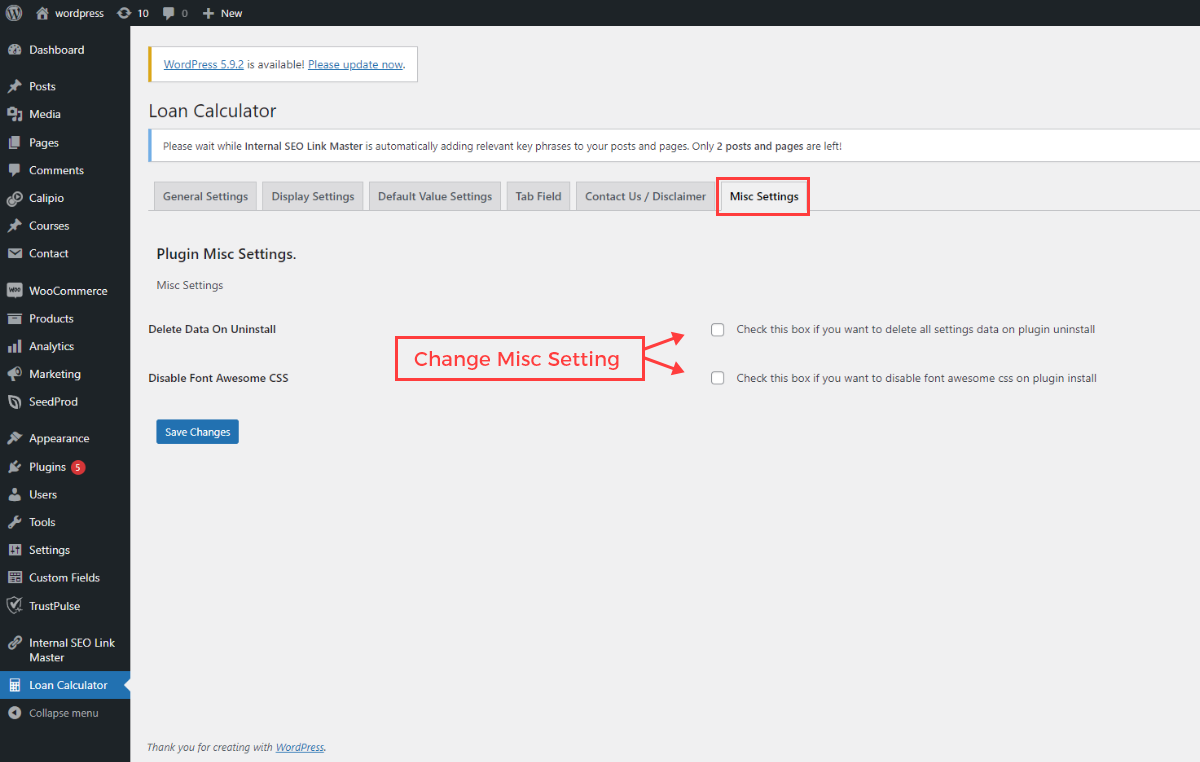Open the Settings menu label
The width and height of the screenshot is (1200, 762).
[x=49, y=550]
